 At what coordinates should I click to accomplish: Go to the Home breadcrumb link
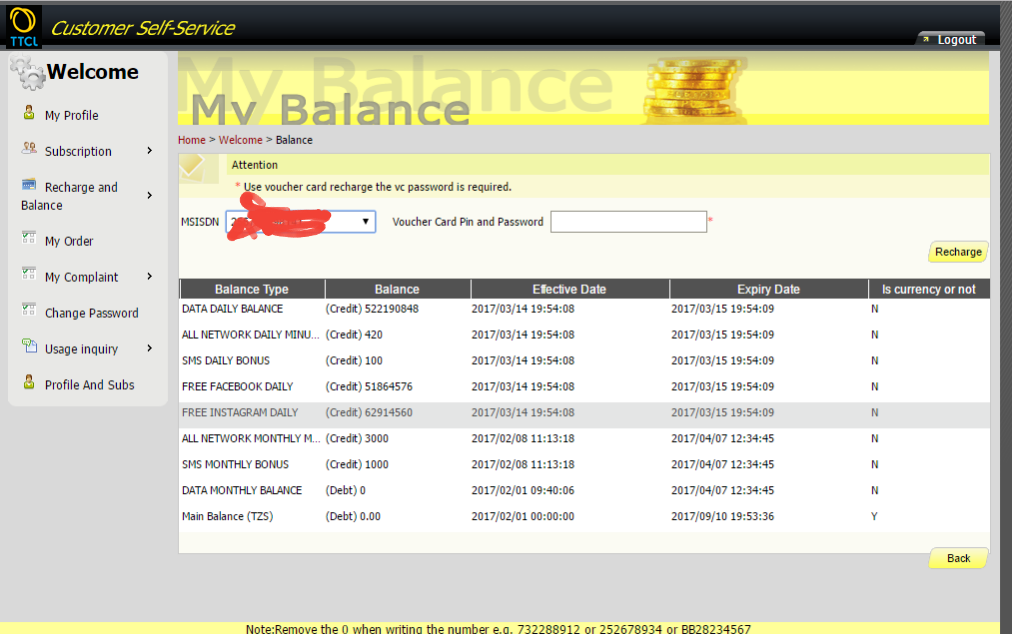pyautogui.click(x=191, y=140)
